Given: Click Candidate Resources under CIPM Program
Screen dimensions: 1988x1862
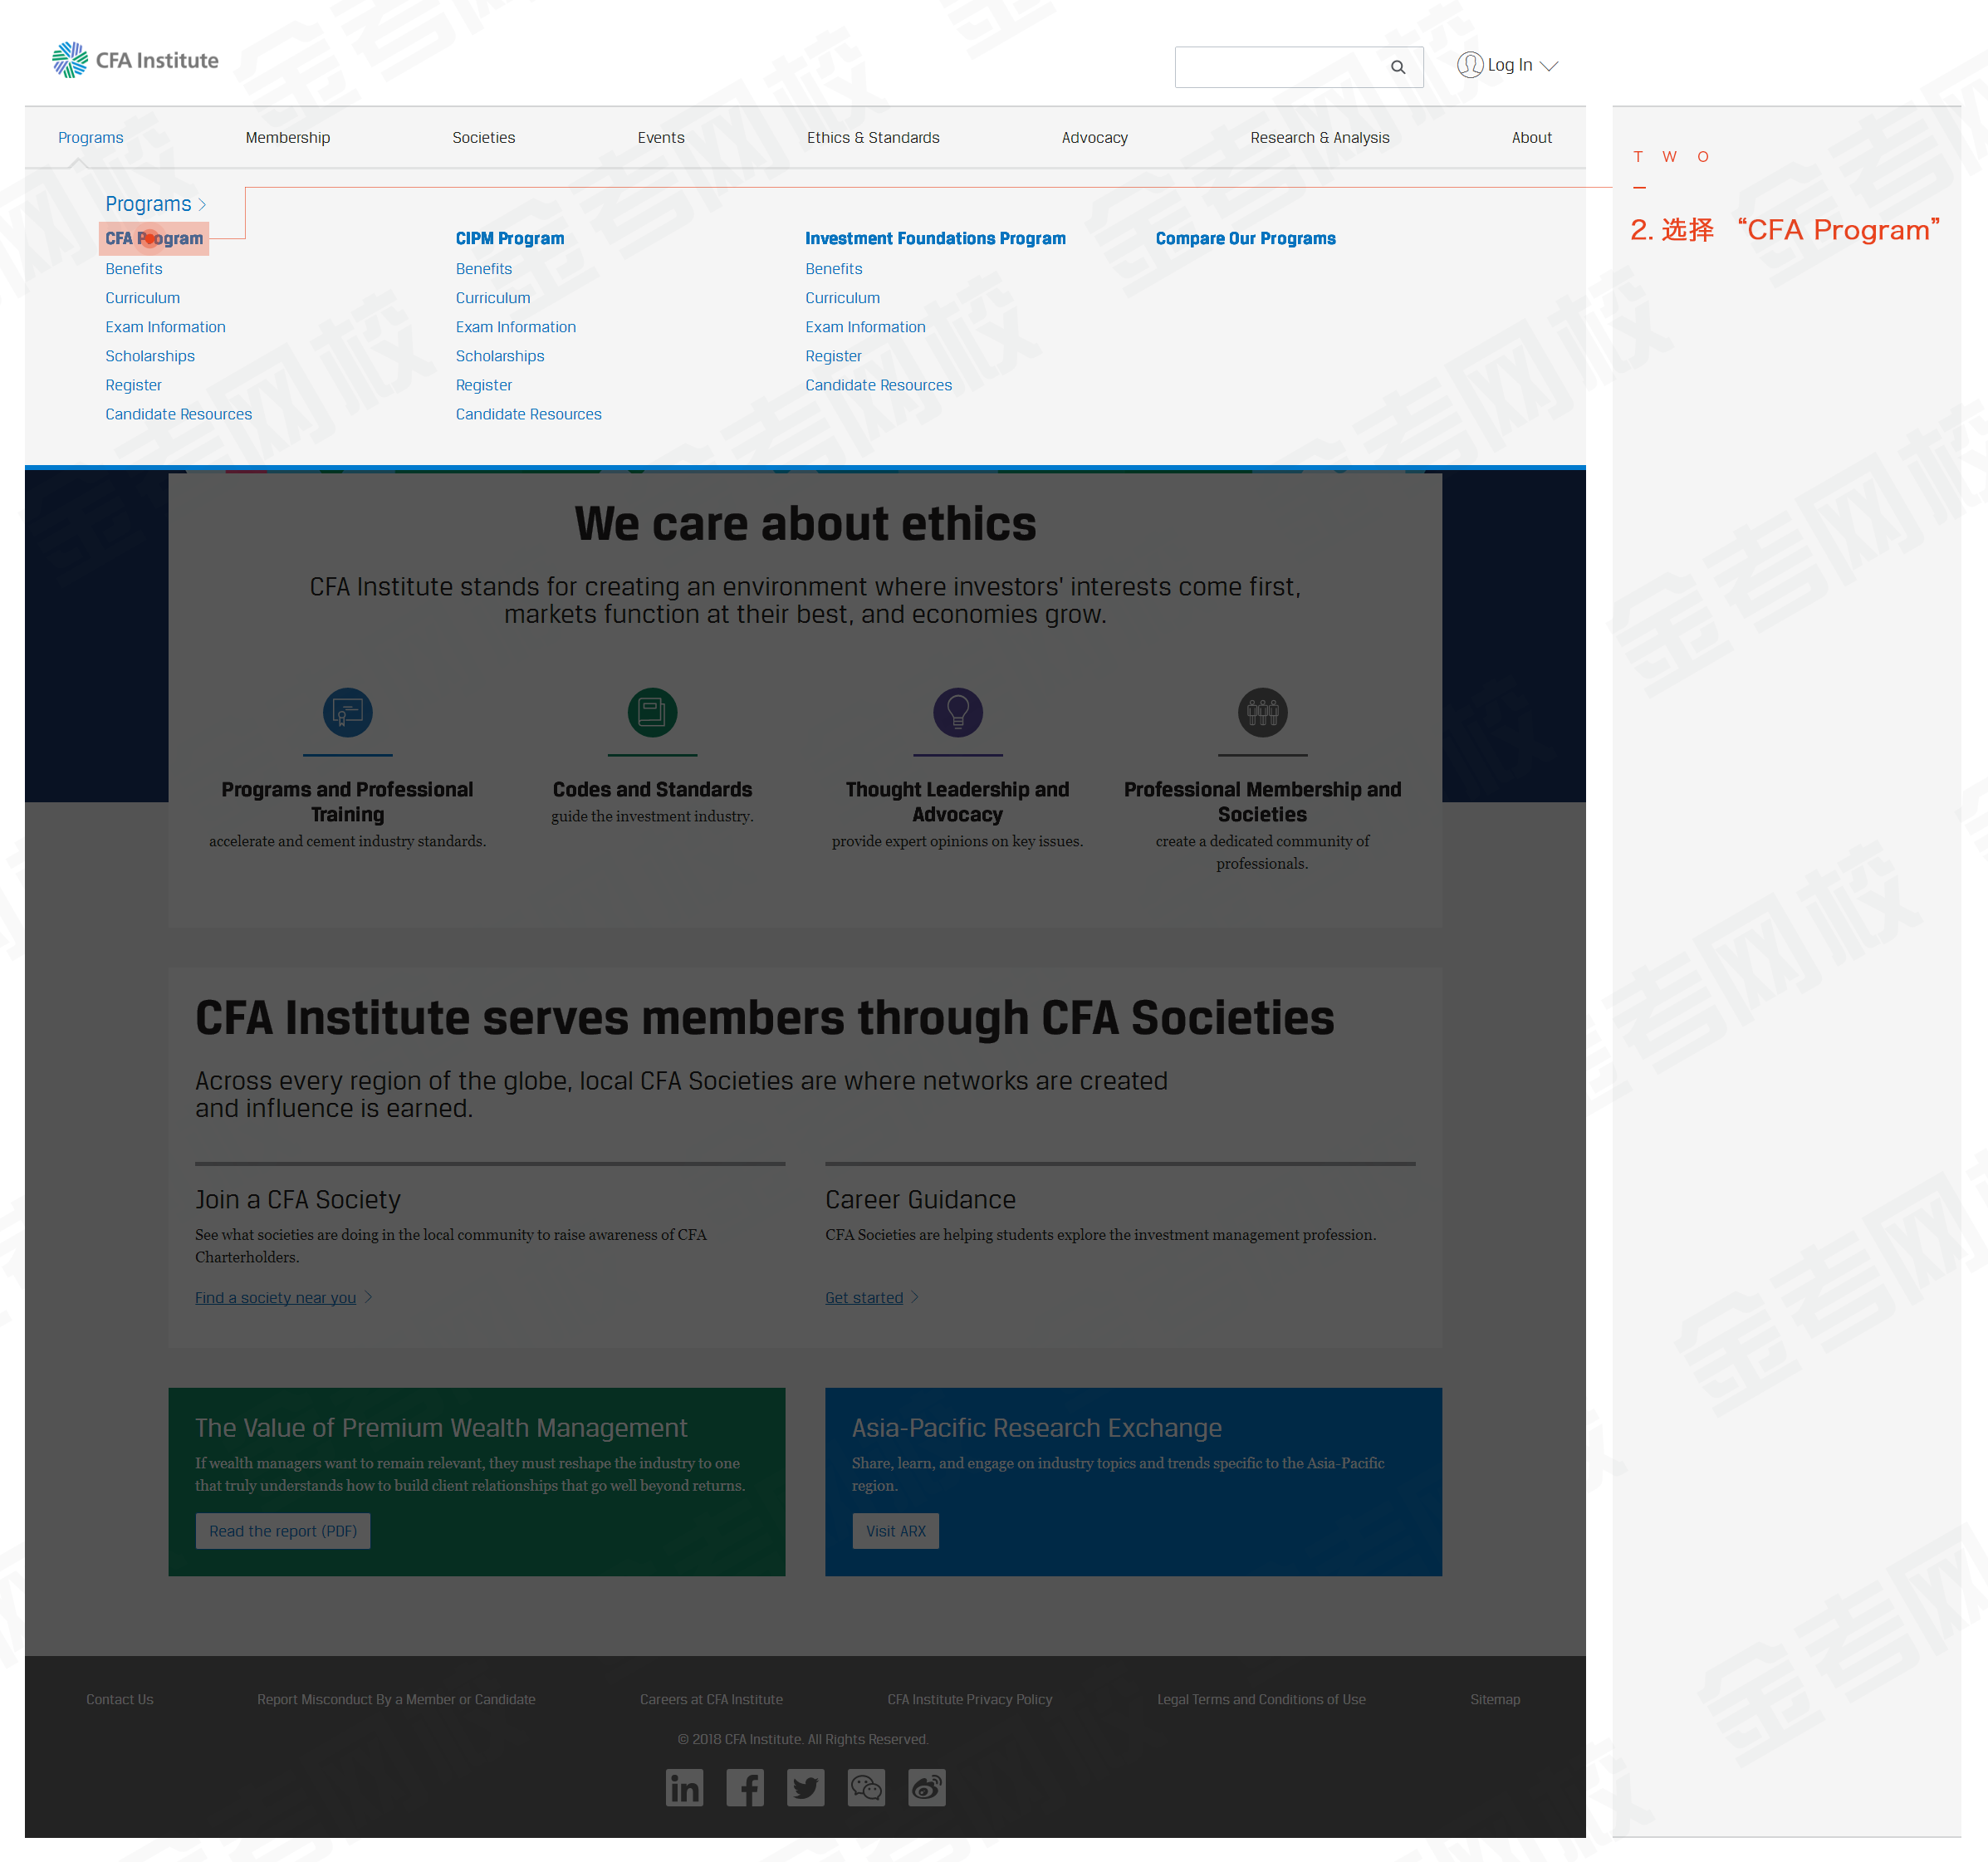Looking at the screenshot, I should click(x=529, y=413).
